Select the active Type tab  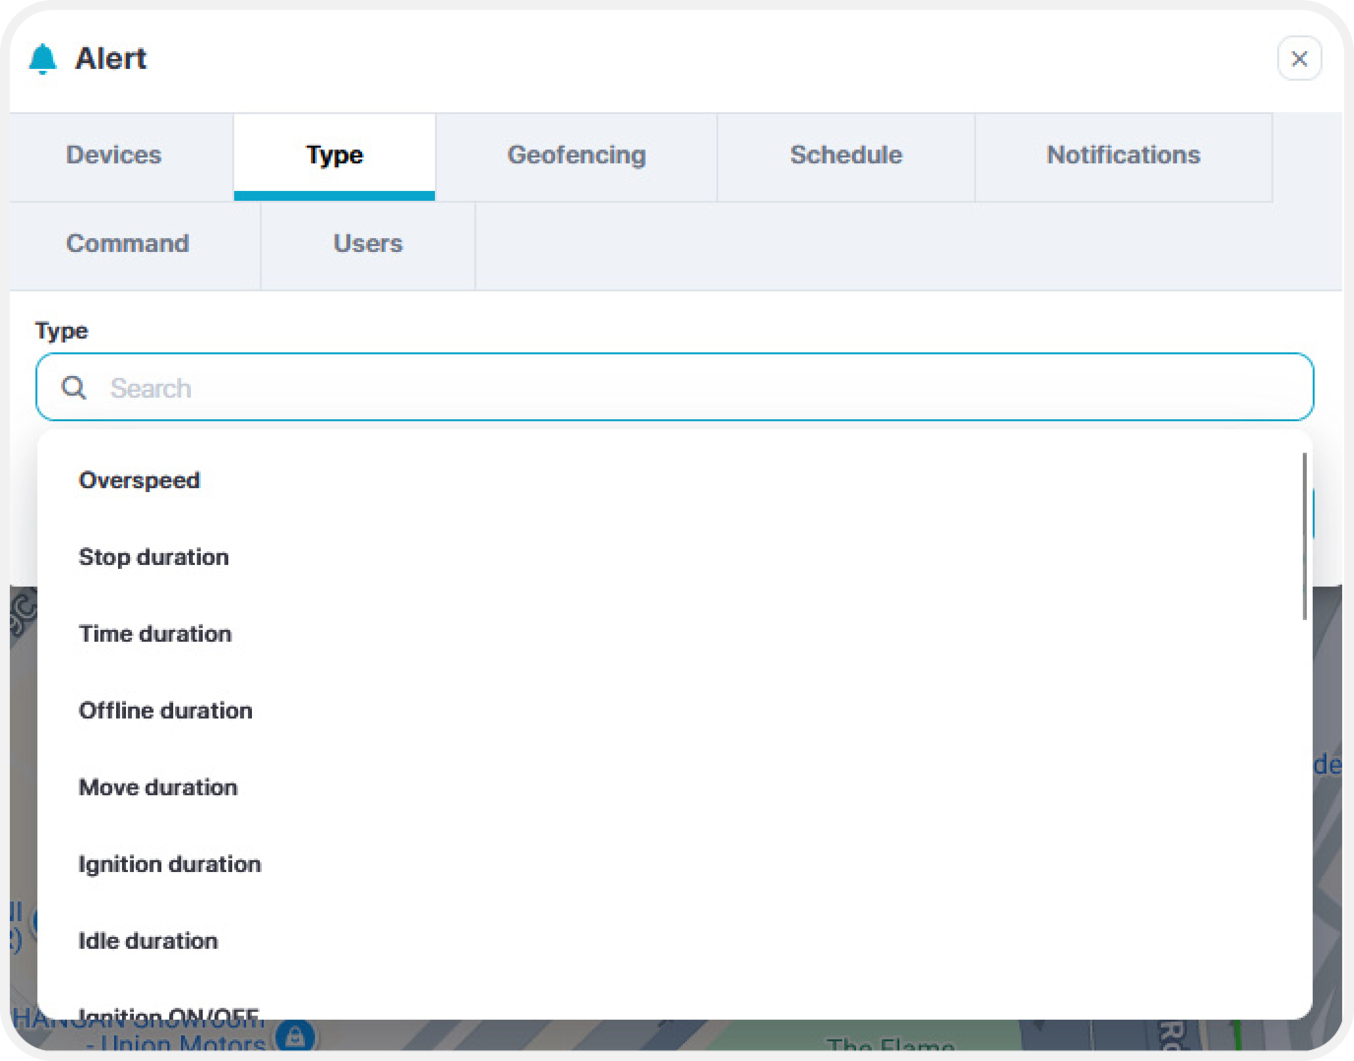coord(334,156)
